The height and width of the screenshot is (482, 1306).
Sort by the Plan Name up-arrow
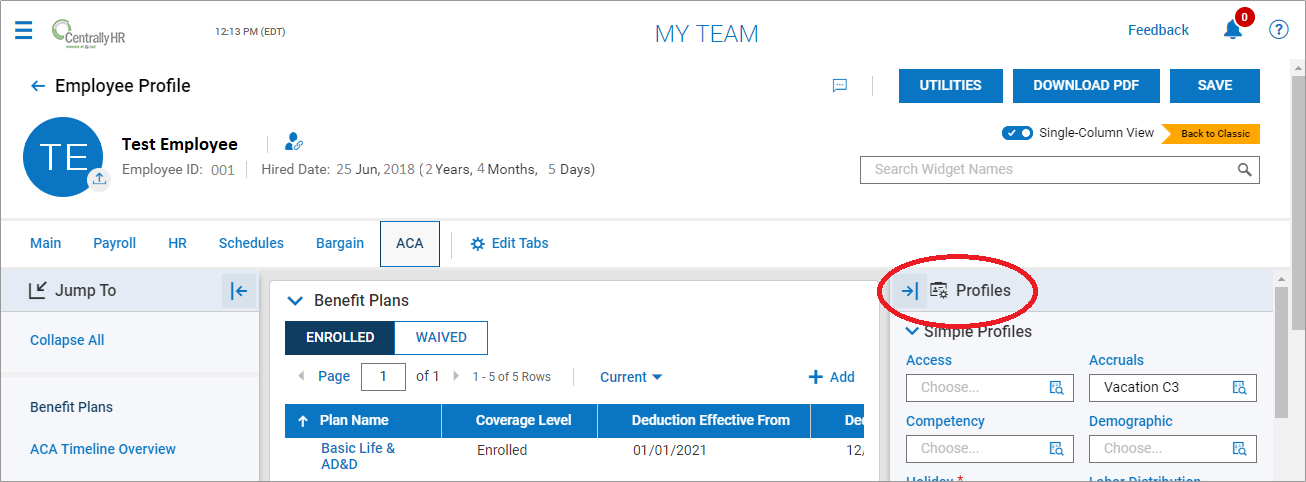click(303, 421)
